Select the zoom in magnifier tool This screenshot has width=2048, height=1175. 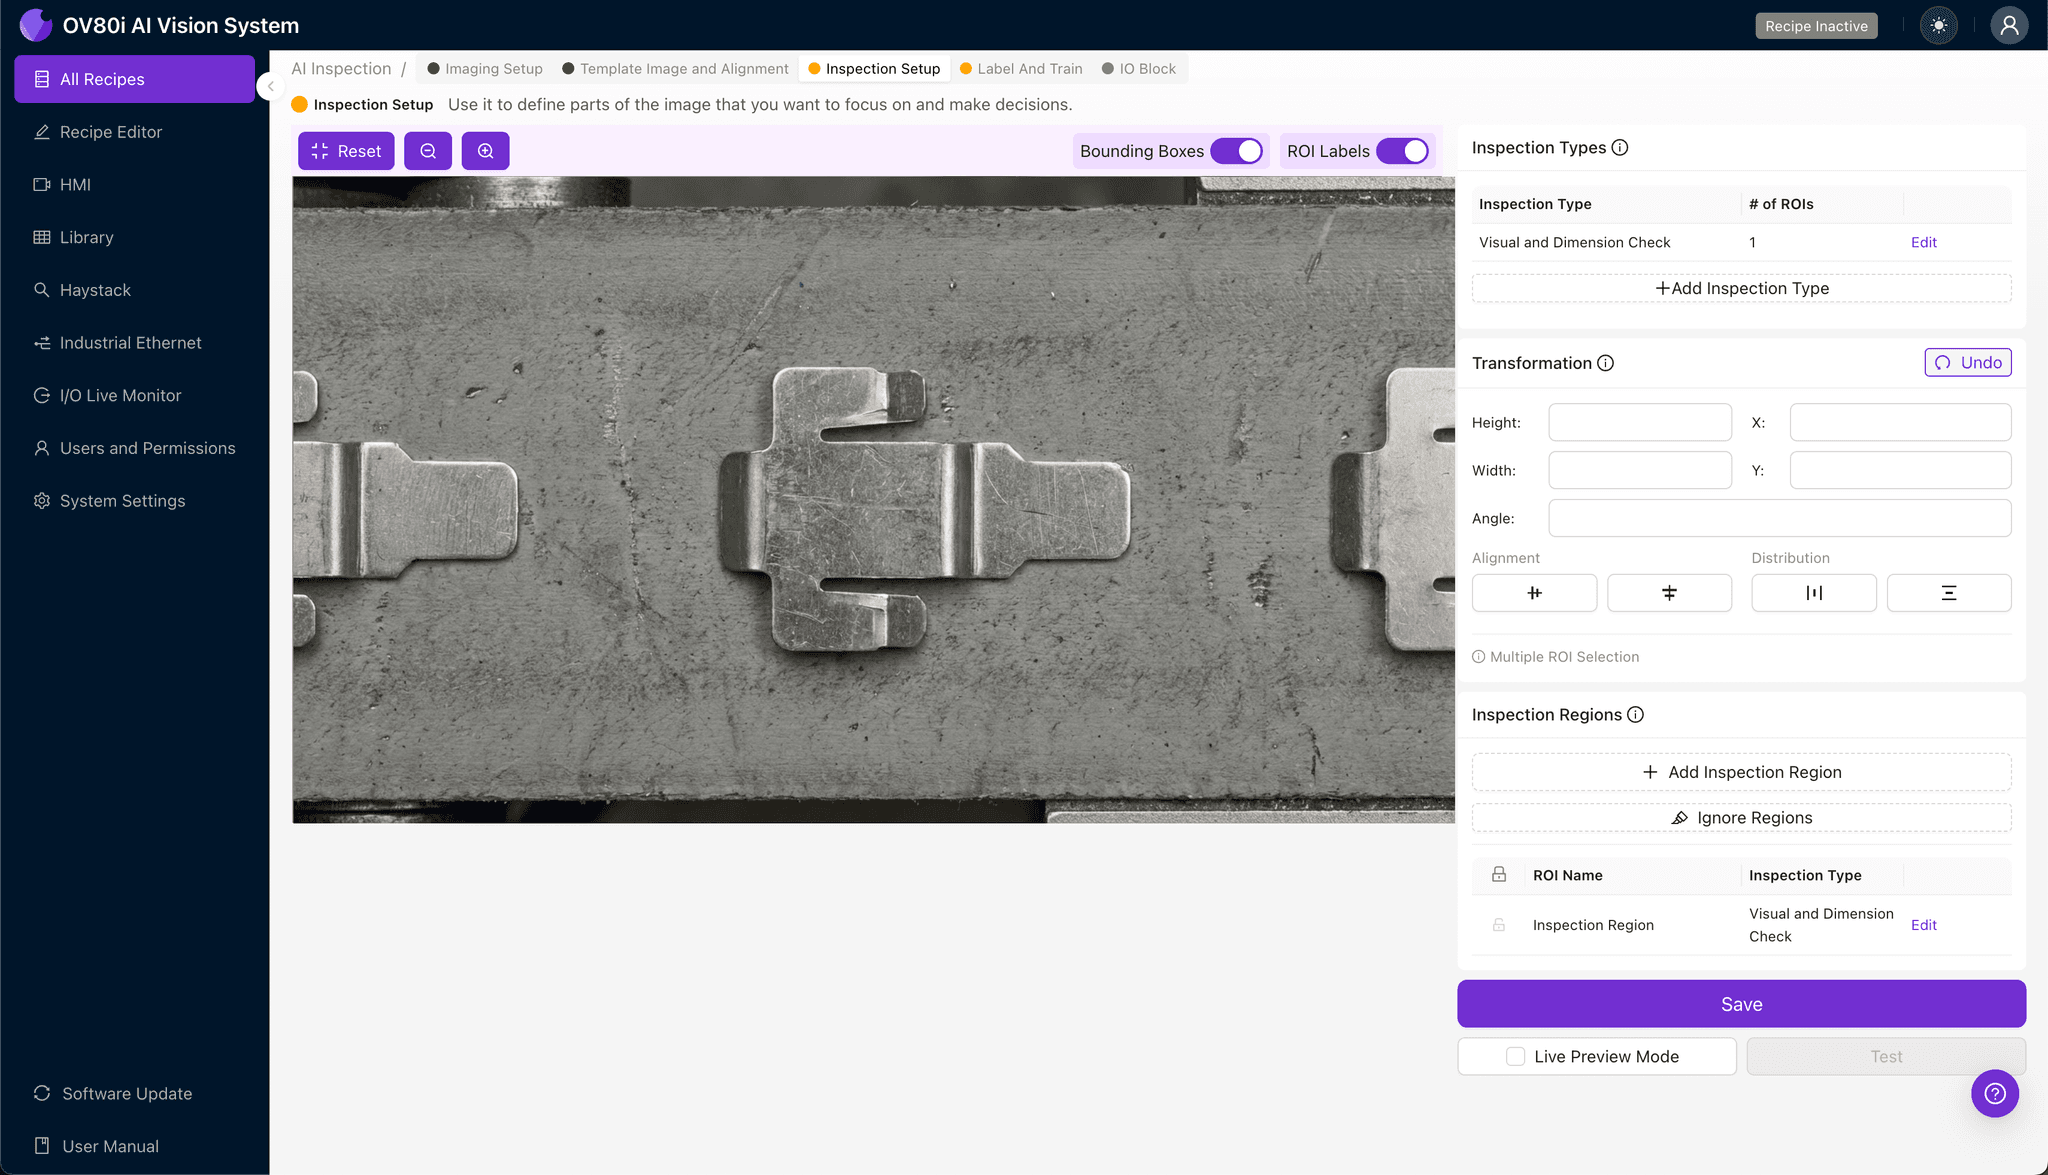[485, 150]
